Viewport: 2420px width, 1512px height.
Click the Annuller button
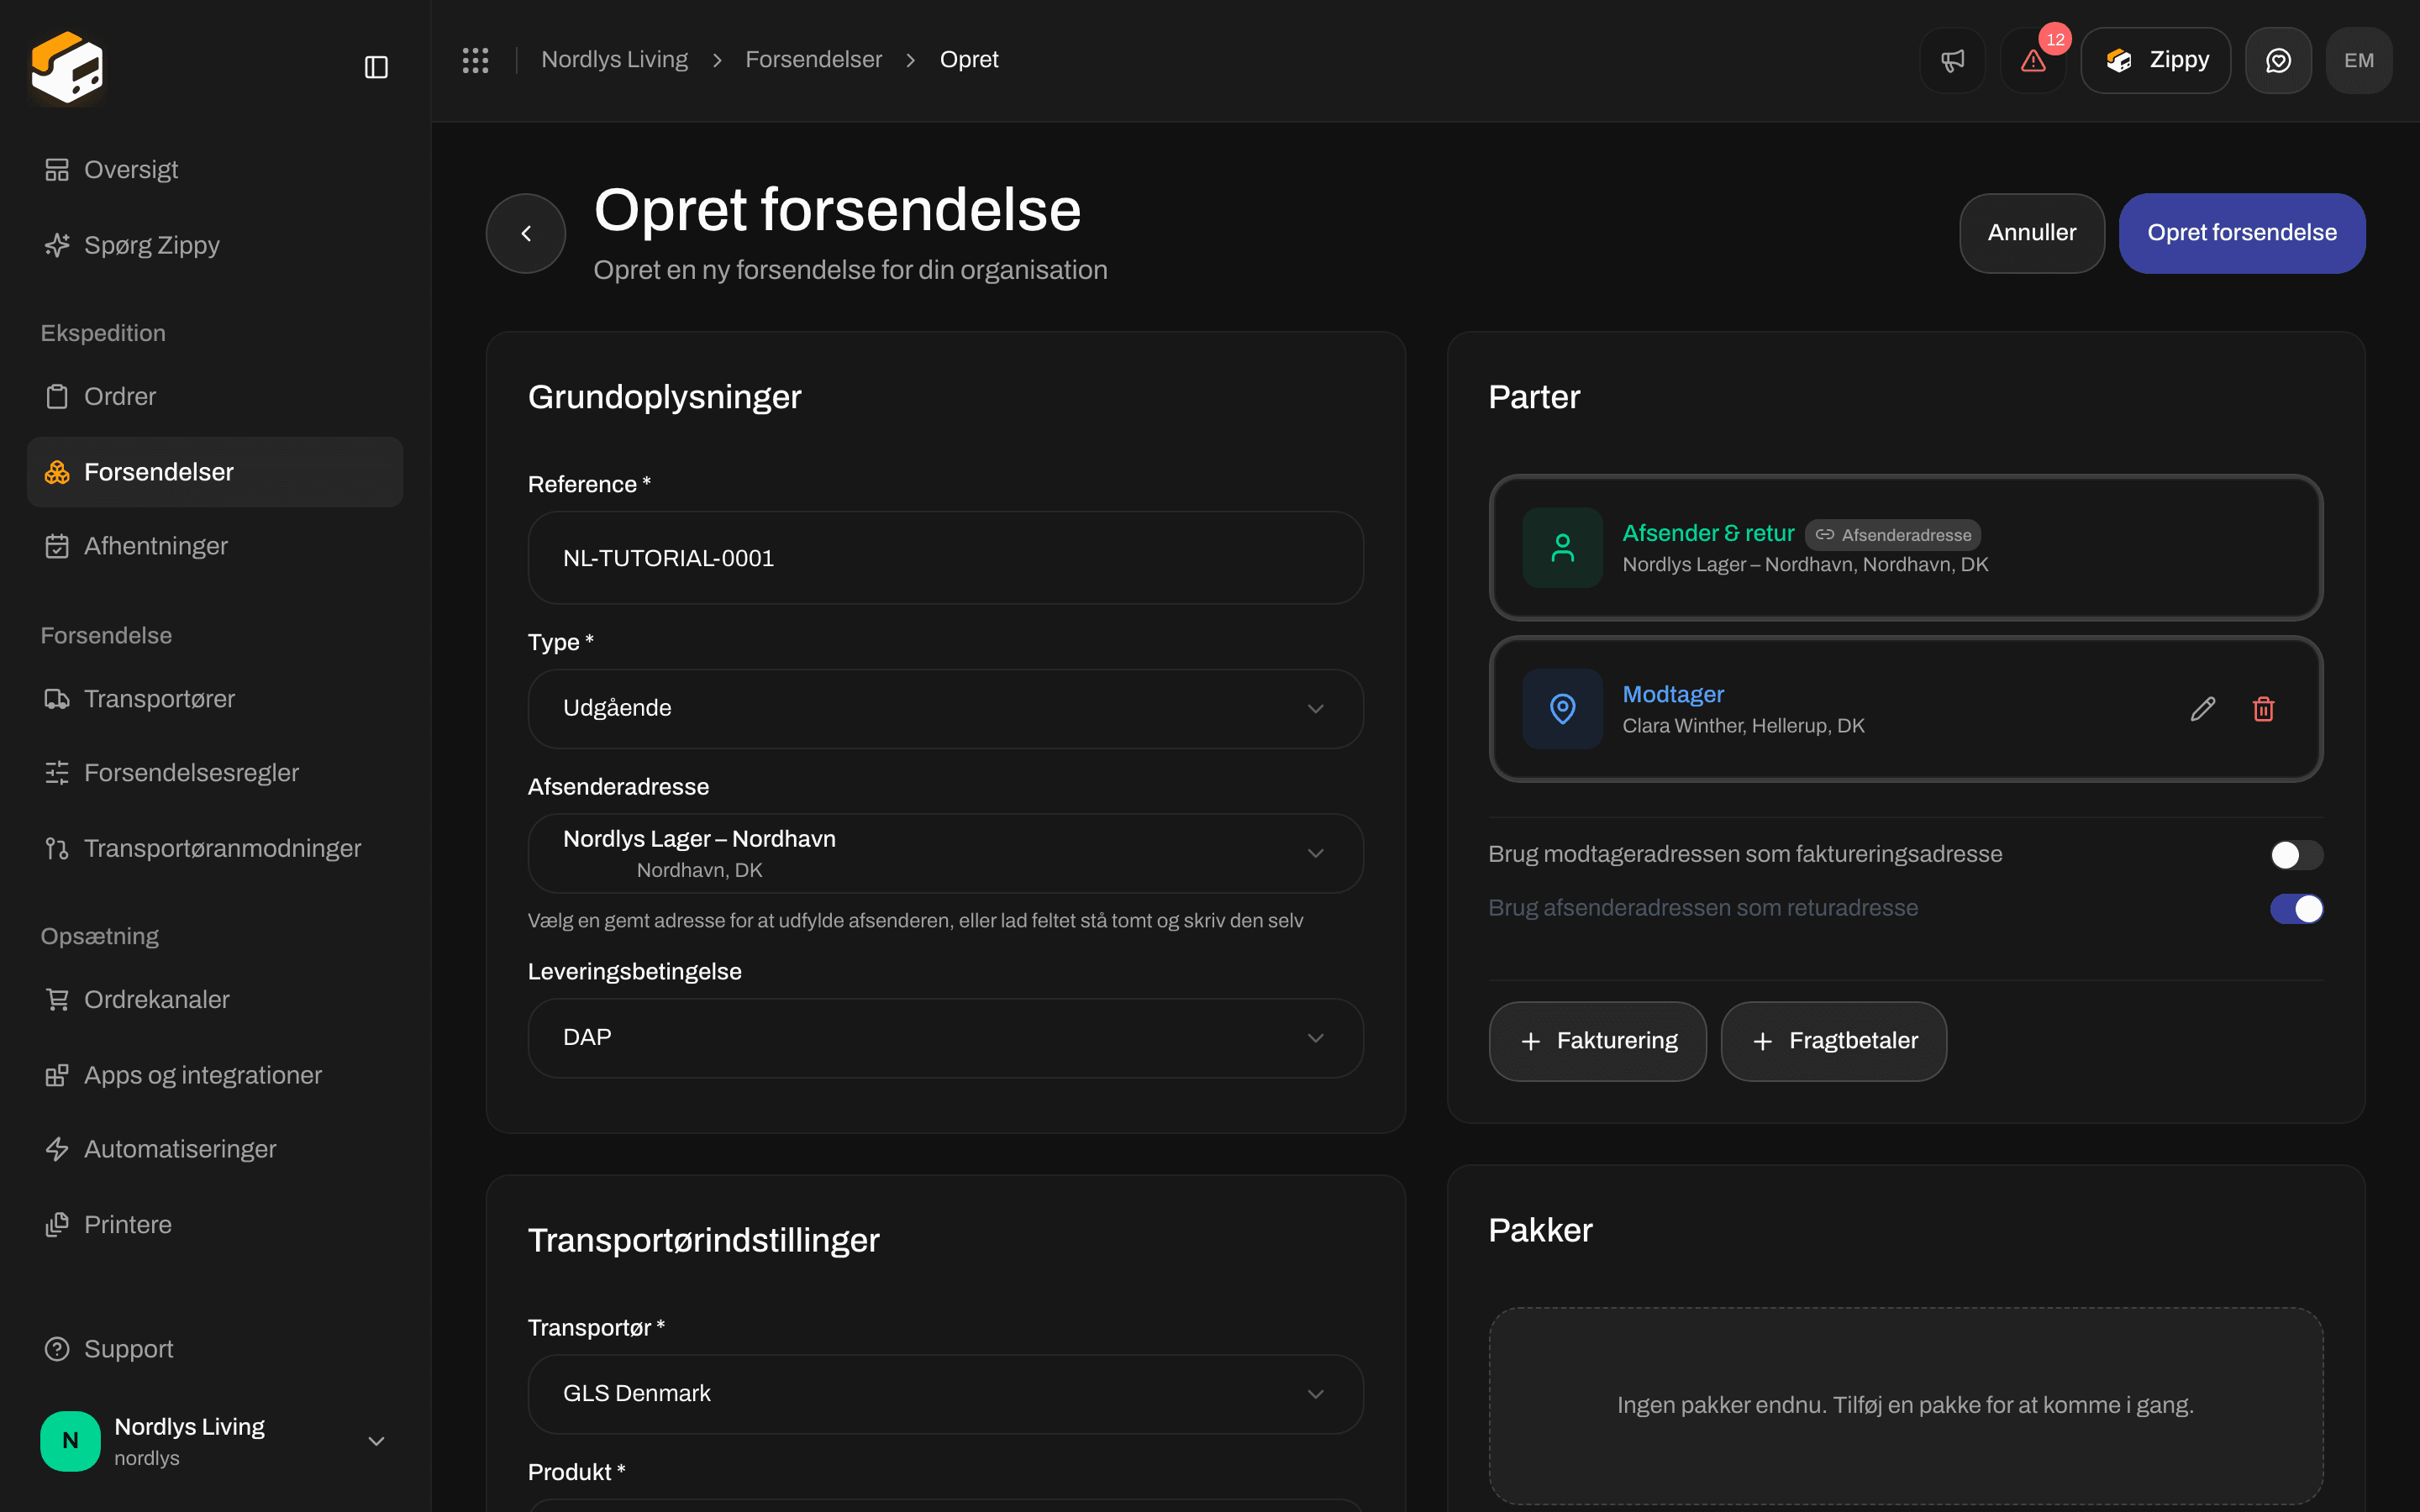2032,233
